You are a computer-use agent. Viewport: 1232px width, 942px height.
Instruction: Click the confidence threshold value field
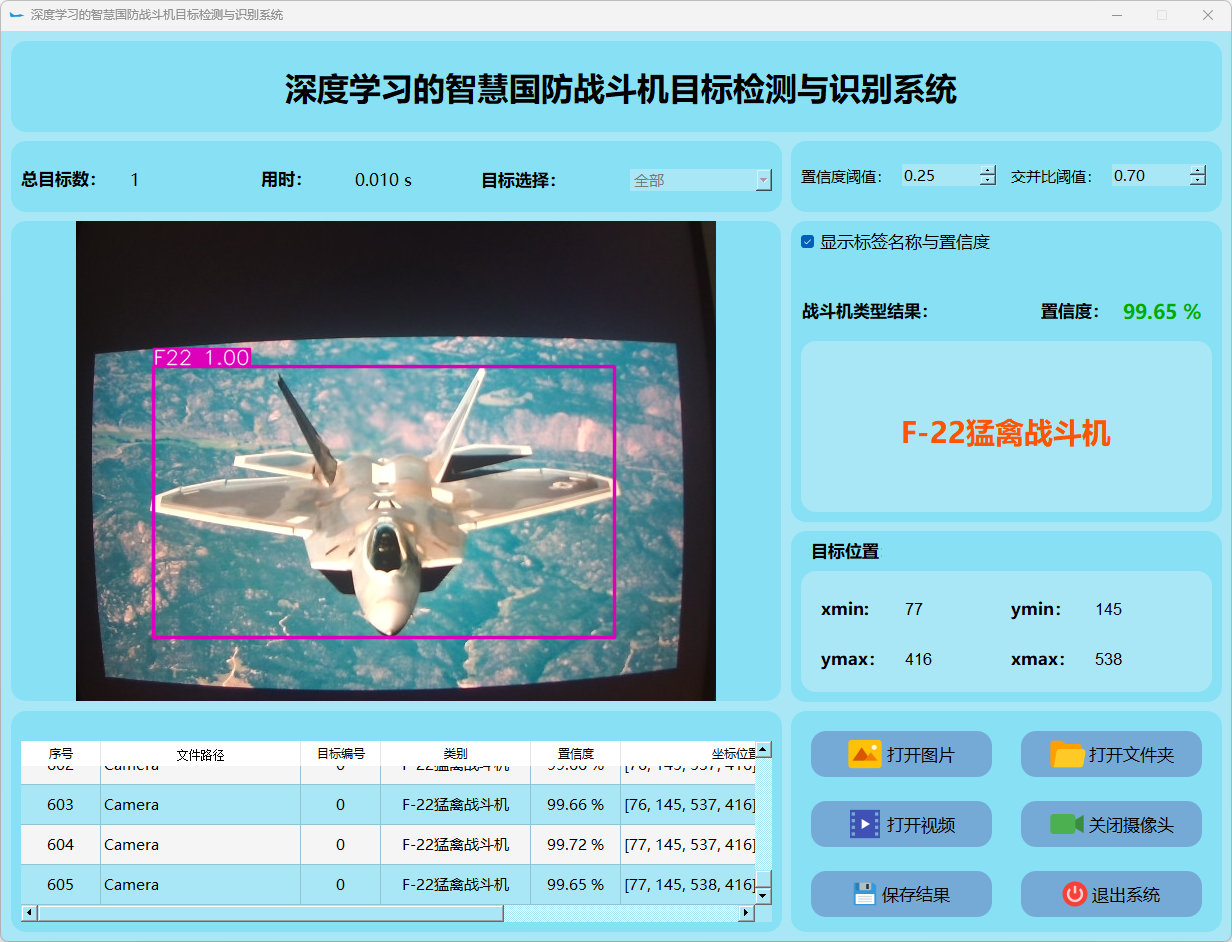pos(938,176)
